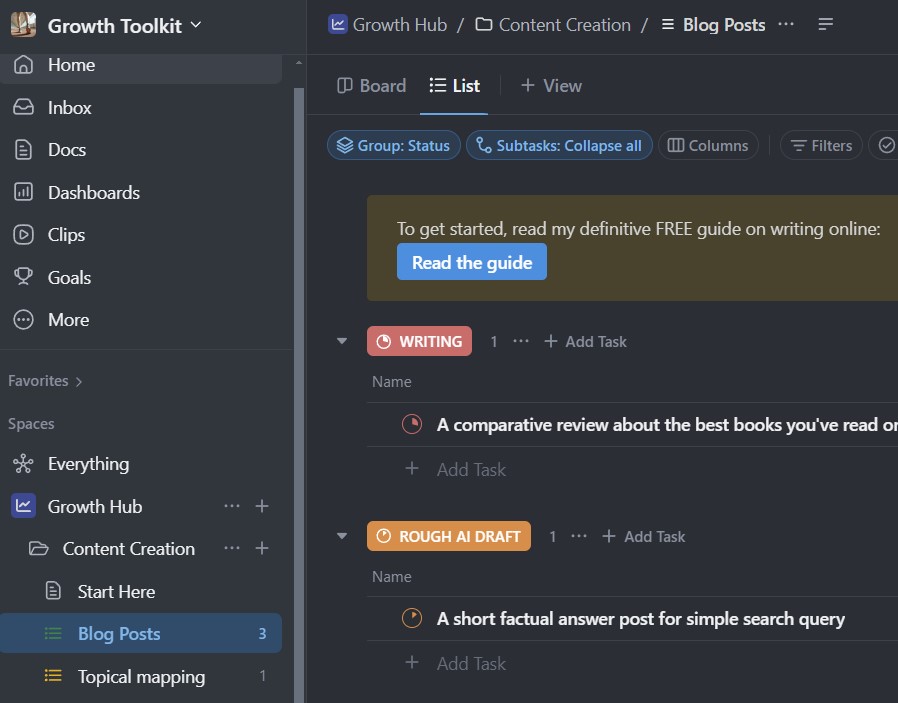Collapse the WRITING group arrow

pyautogui.click(x=342, y=342)
